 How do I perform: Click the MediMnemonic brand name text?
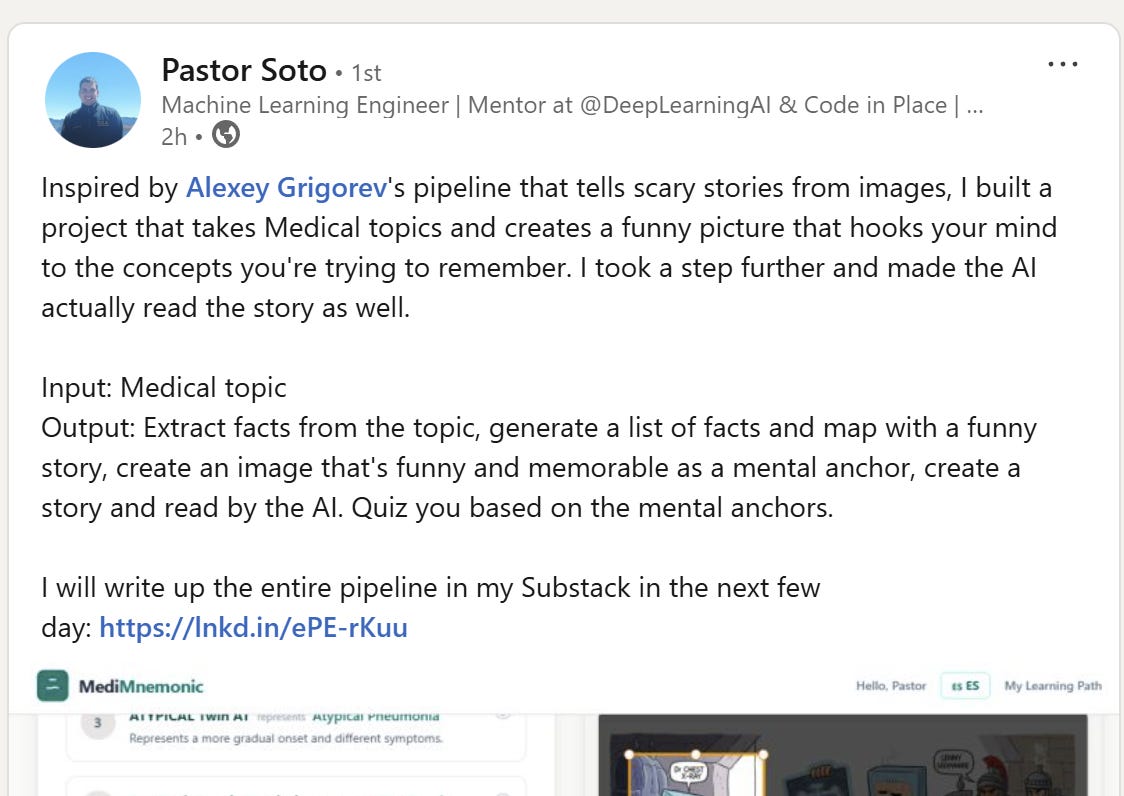[x=140, y=686]
